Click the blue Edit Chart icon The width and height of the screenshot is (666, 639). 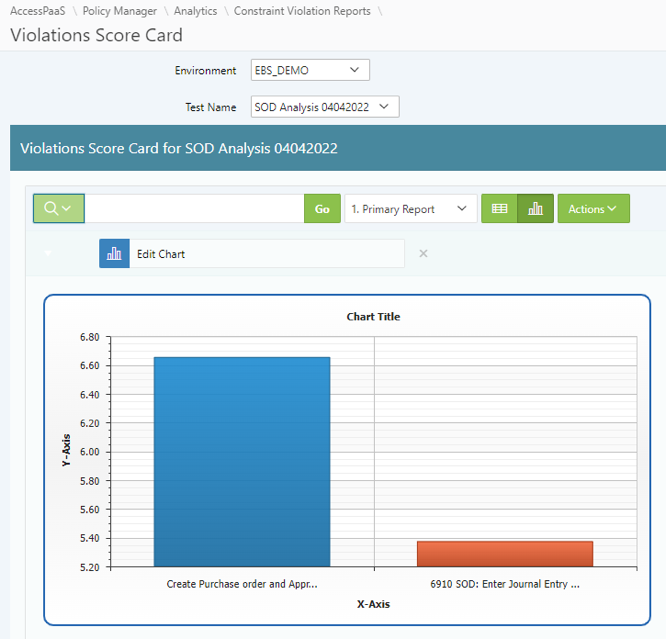click(x=114, y=254)
